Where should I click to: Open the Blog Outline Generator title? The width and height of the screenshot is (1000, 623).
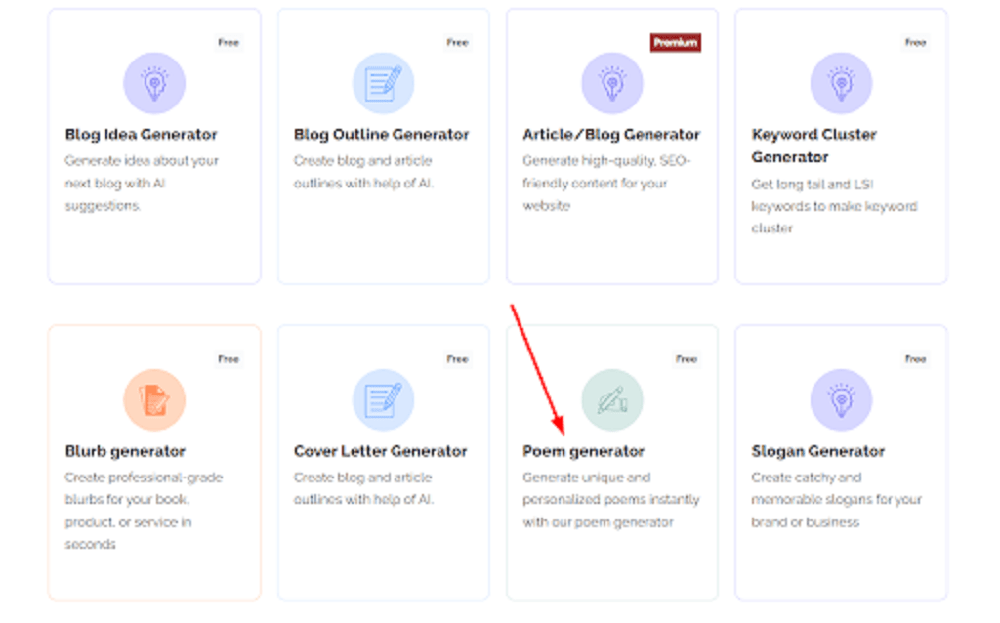[x=383, y=135]
